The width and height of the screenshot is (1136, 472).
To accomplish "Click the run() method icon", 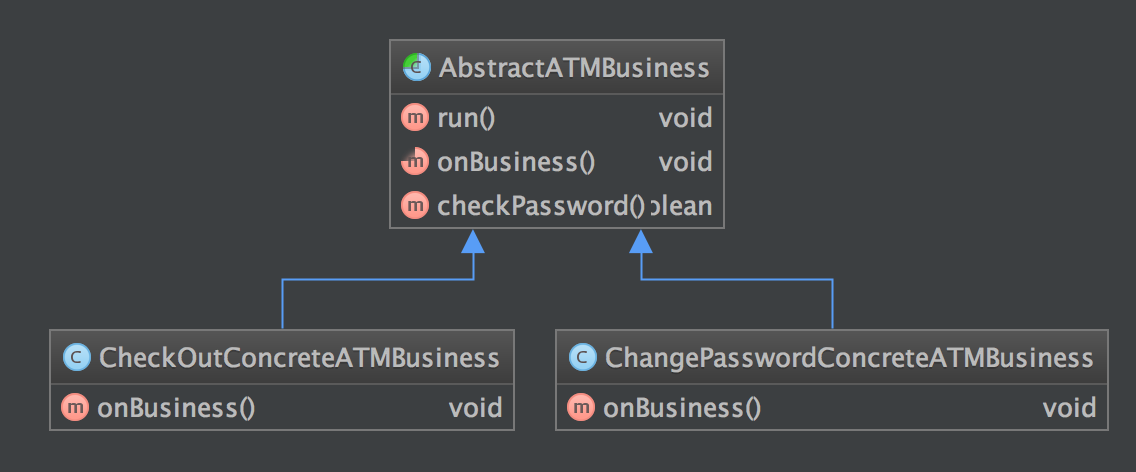I will click(x=414, y=118).
